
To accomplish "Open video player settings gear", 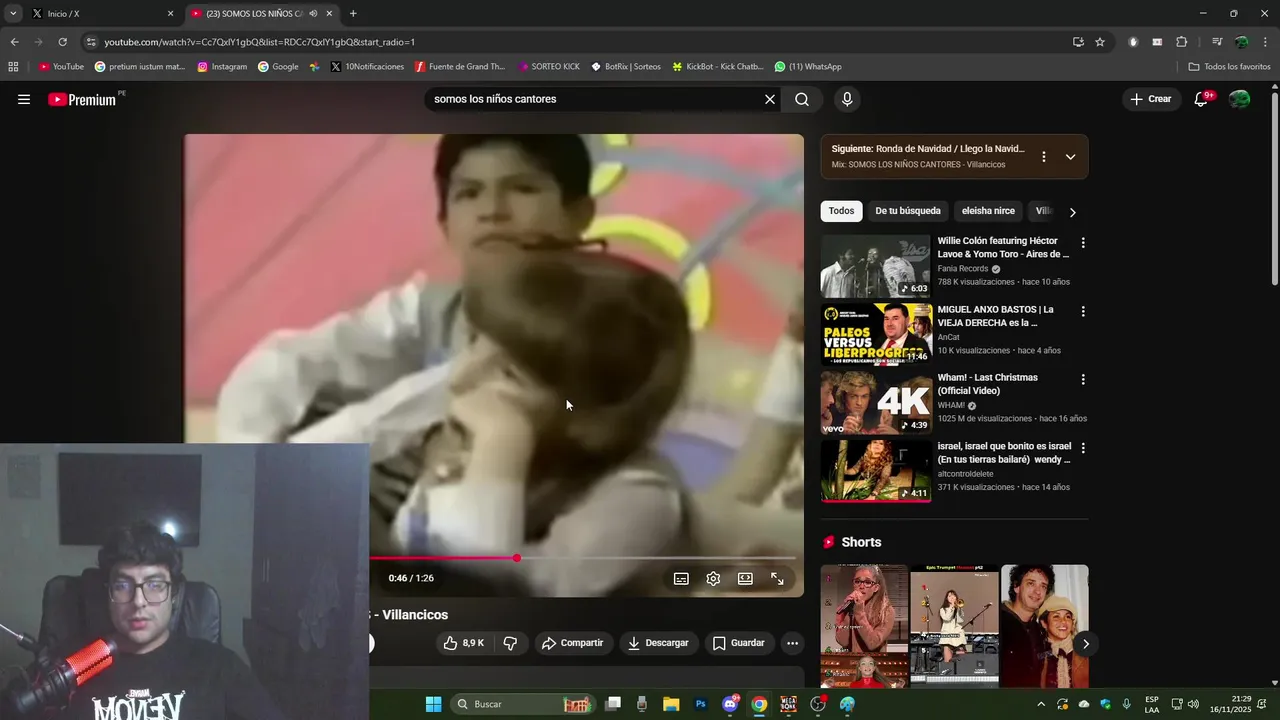I will pyautogui.click(x=713, y=578).
